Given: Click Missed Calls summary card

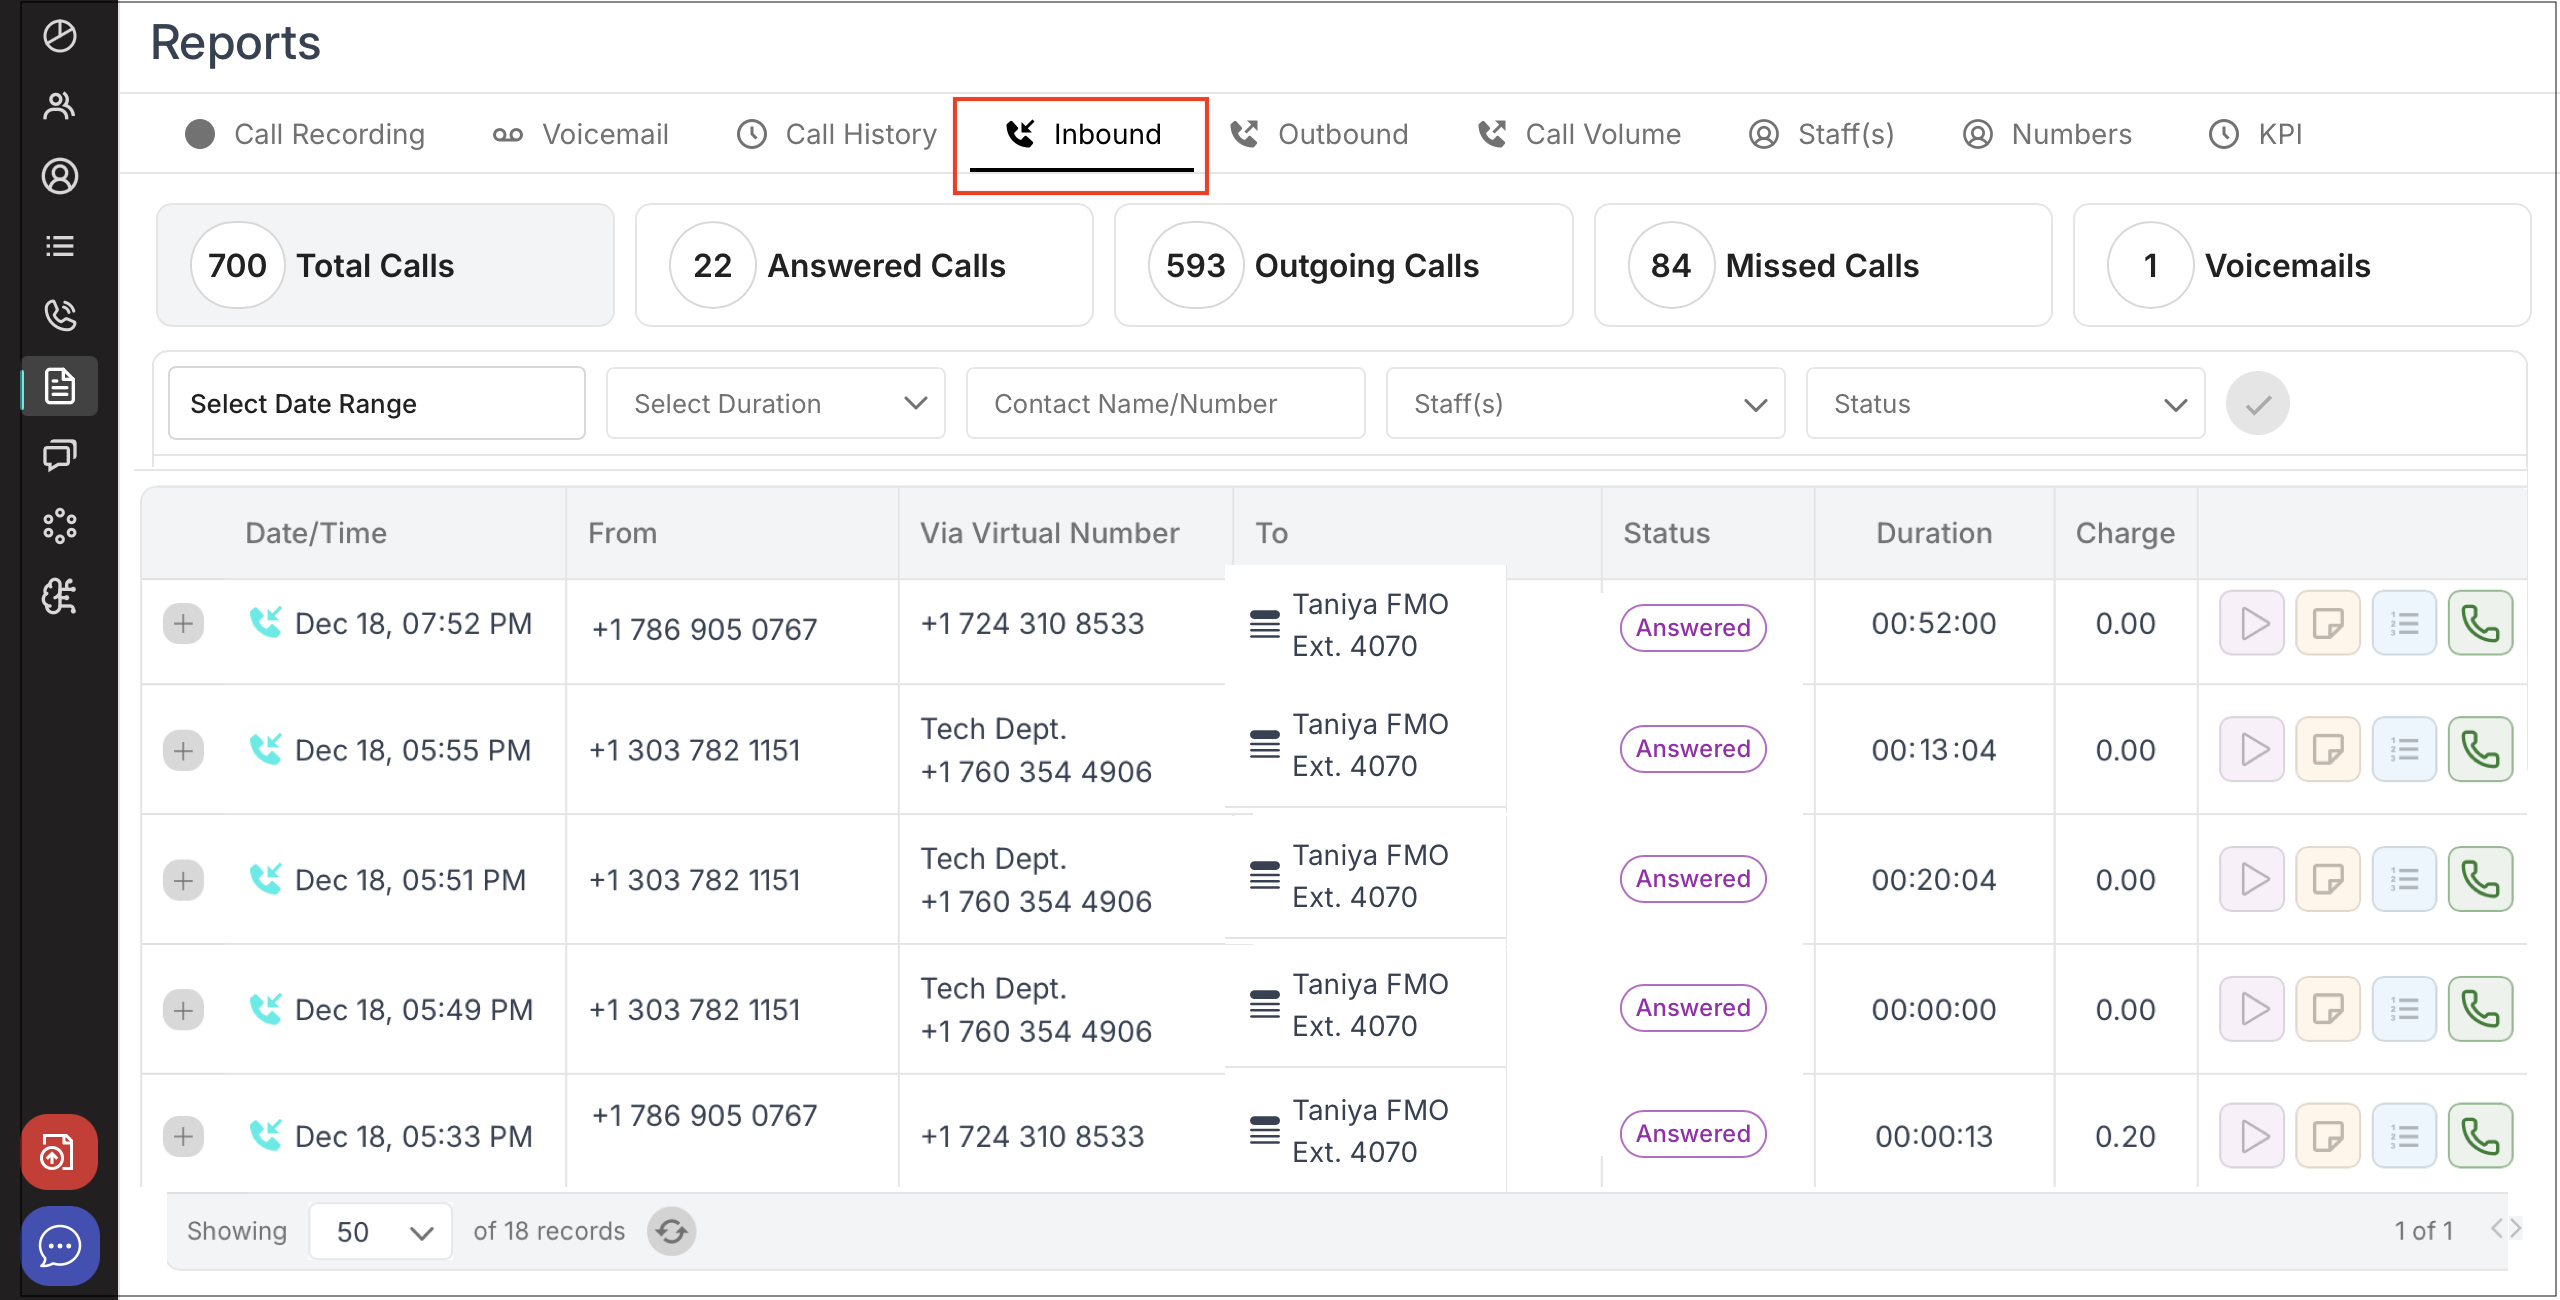Looking at the screenshot, I should (1822, 266).
